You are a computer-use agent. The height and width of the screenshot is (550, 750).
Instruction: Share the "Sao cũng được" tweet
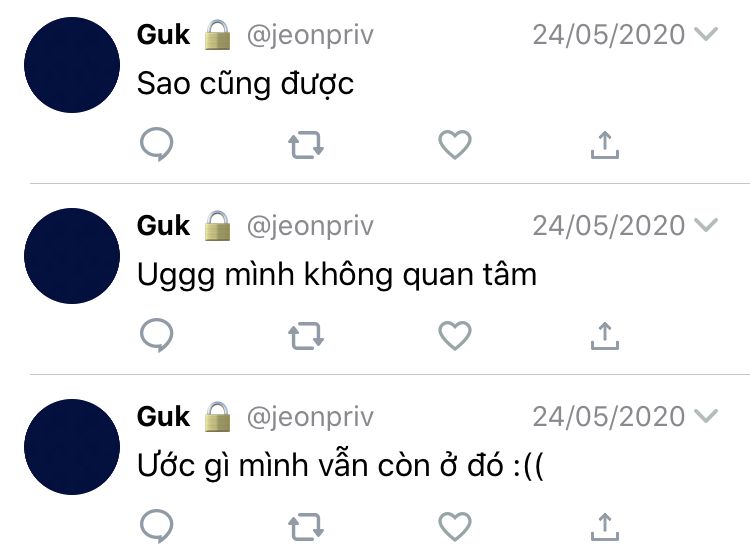tap(605, 144)
